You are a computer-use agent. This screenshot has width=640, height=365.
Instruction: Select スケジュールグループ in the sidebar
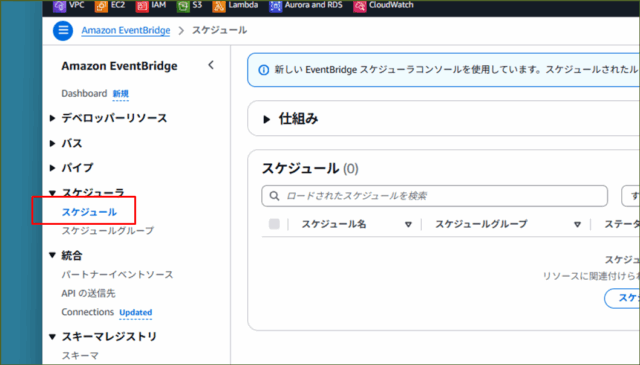(x=108, y=231)
